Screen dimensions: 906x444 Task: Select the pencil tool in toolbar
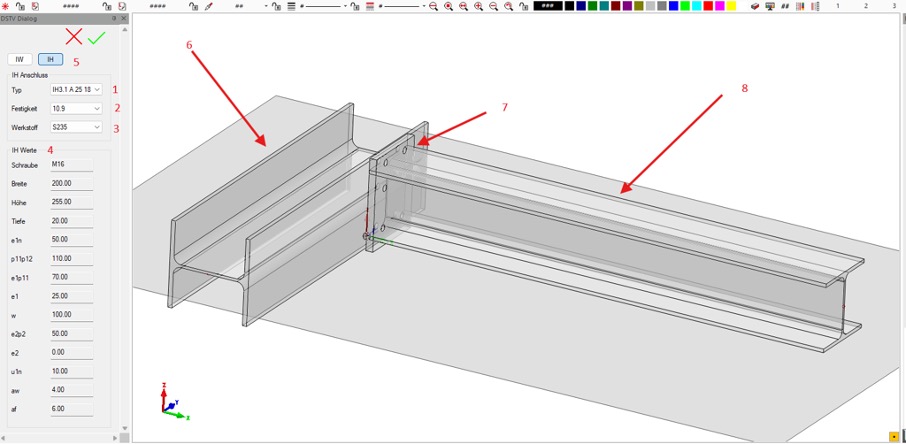[x=209, y=6]
